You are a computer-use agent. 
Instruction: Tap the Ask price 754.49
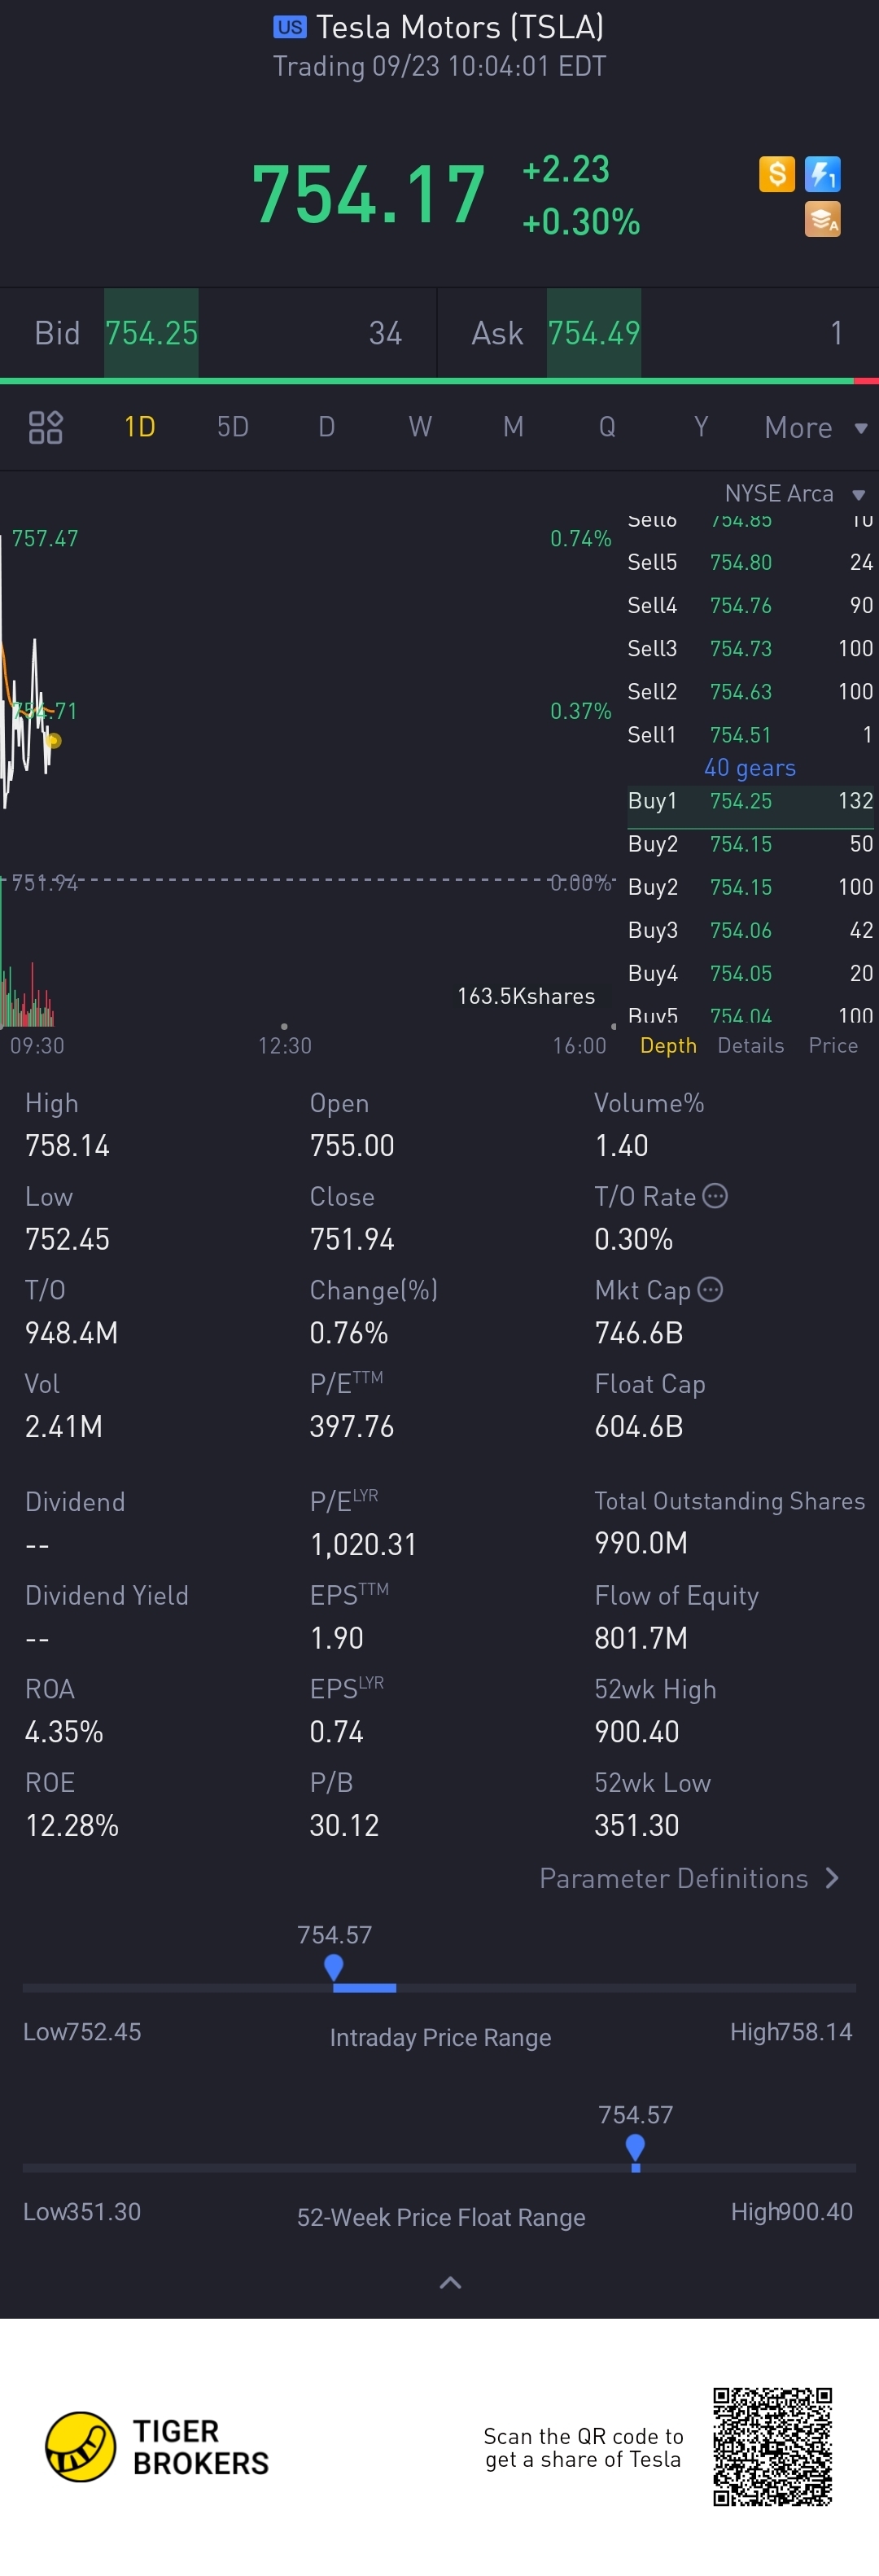click(x=594, y=333)
